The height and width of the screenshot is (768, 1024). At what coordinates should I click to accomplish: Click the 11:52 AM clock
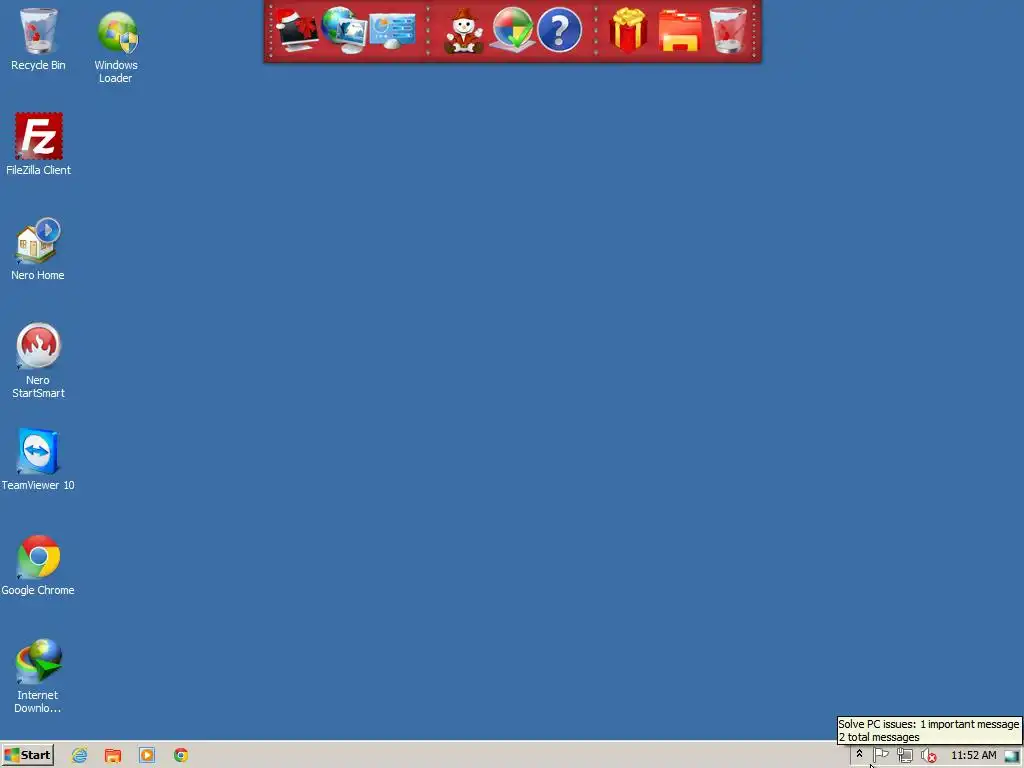click(974, 755)
